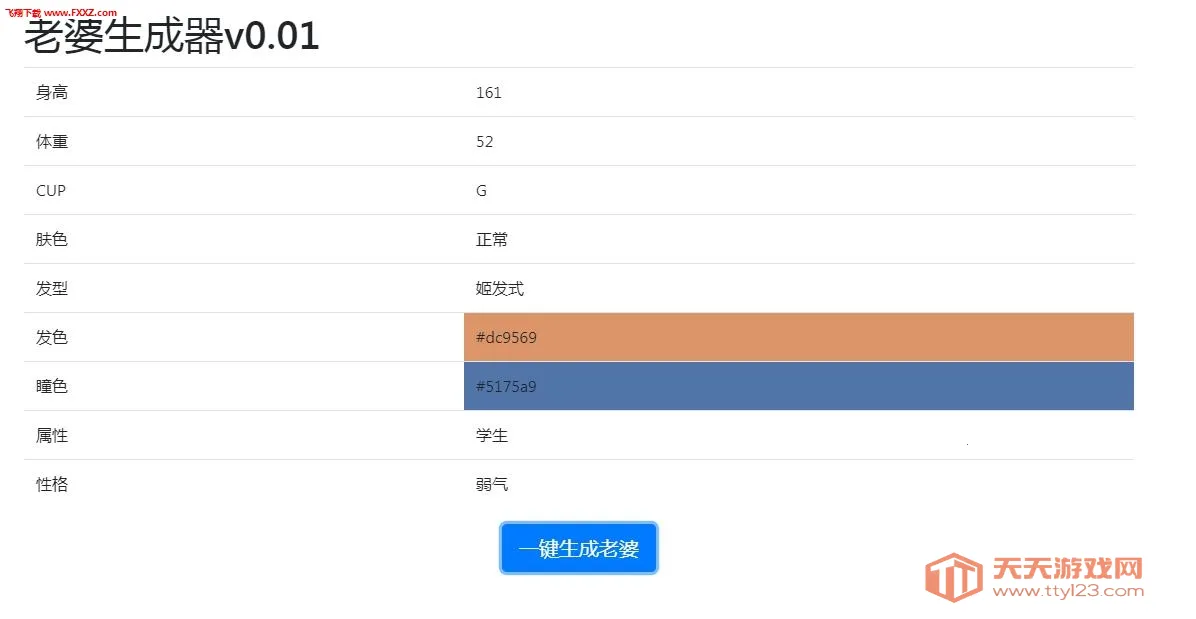Click the CUP attribute label
The image size is (1196, 619).
(50, 190)
